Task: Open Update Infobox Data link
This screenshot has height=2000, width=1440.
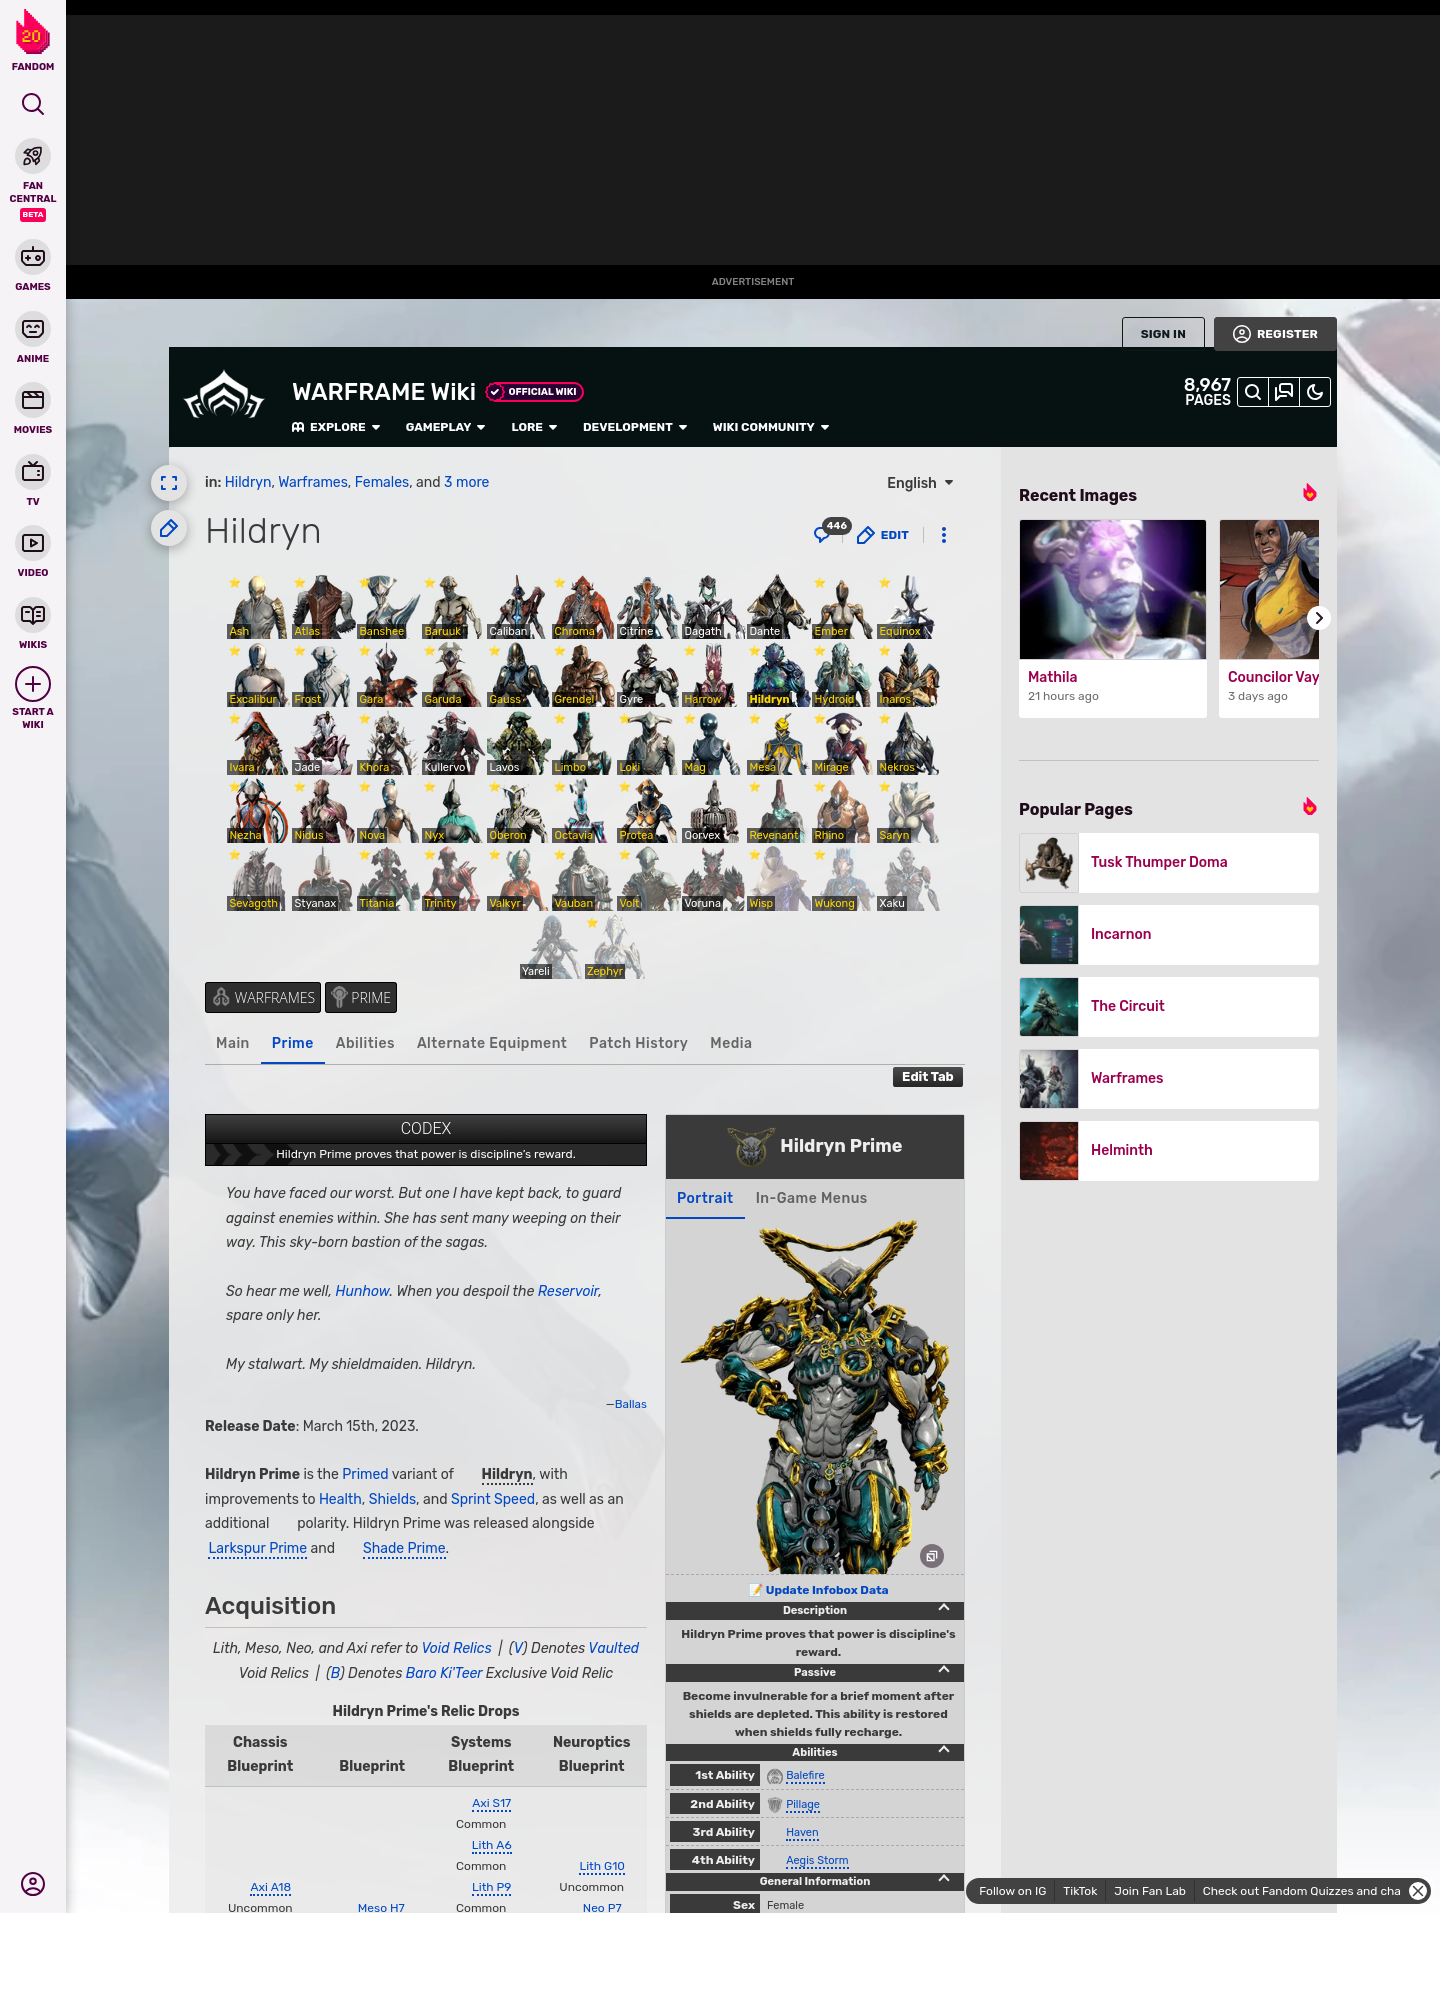Action: point(827,1590)
